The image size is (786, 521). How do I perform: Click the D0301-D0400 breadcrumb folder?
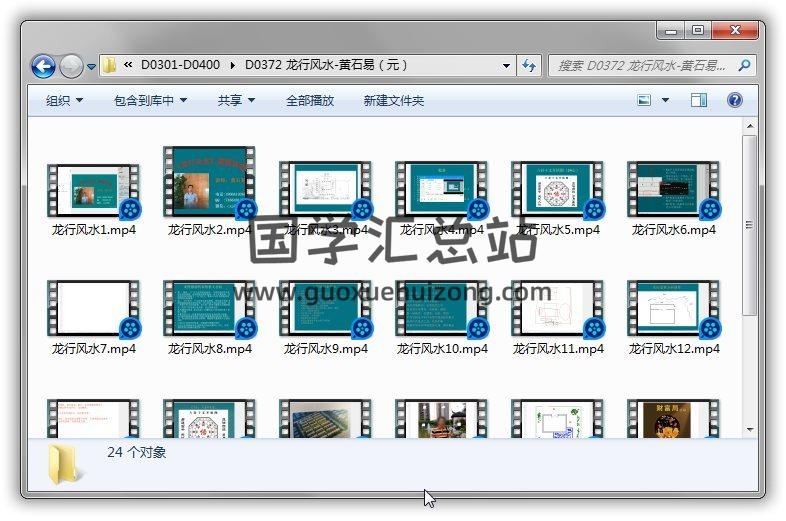click(180, 66)
